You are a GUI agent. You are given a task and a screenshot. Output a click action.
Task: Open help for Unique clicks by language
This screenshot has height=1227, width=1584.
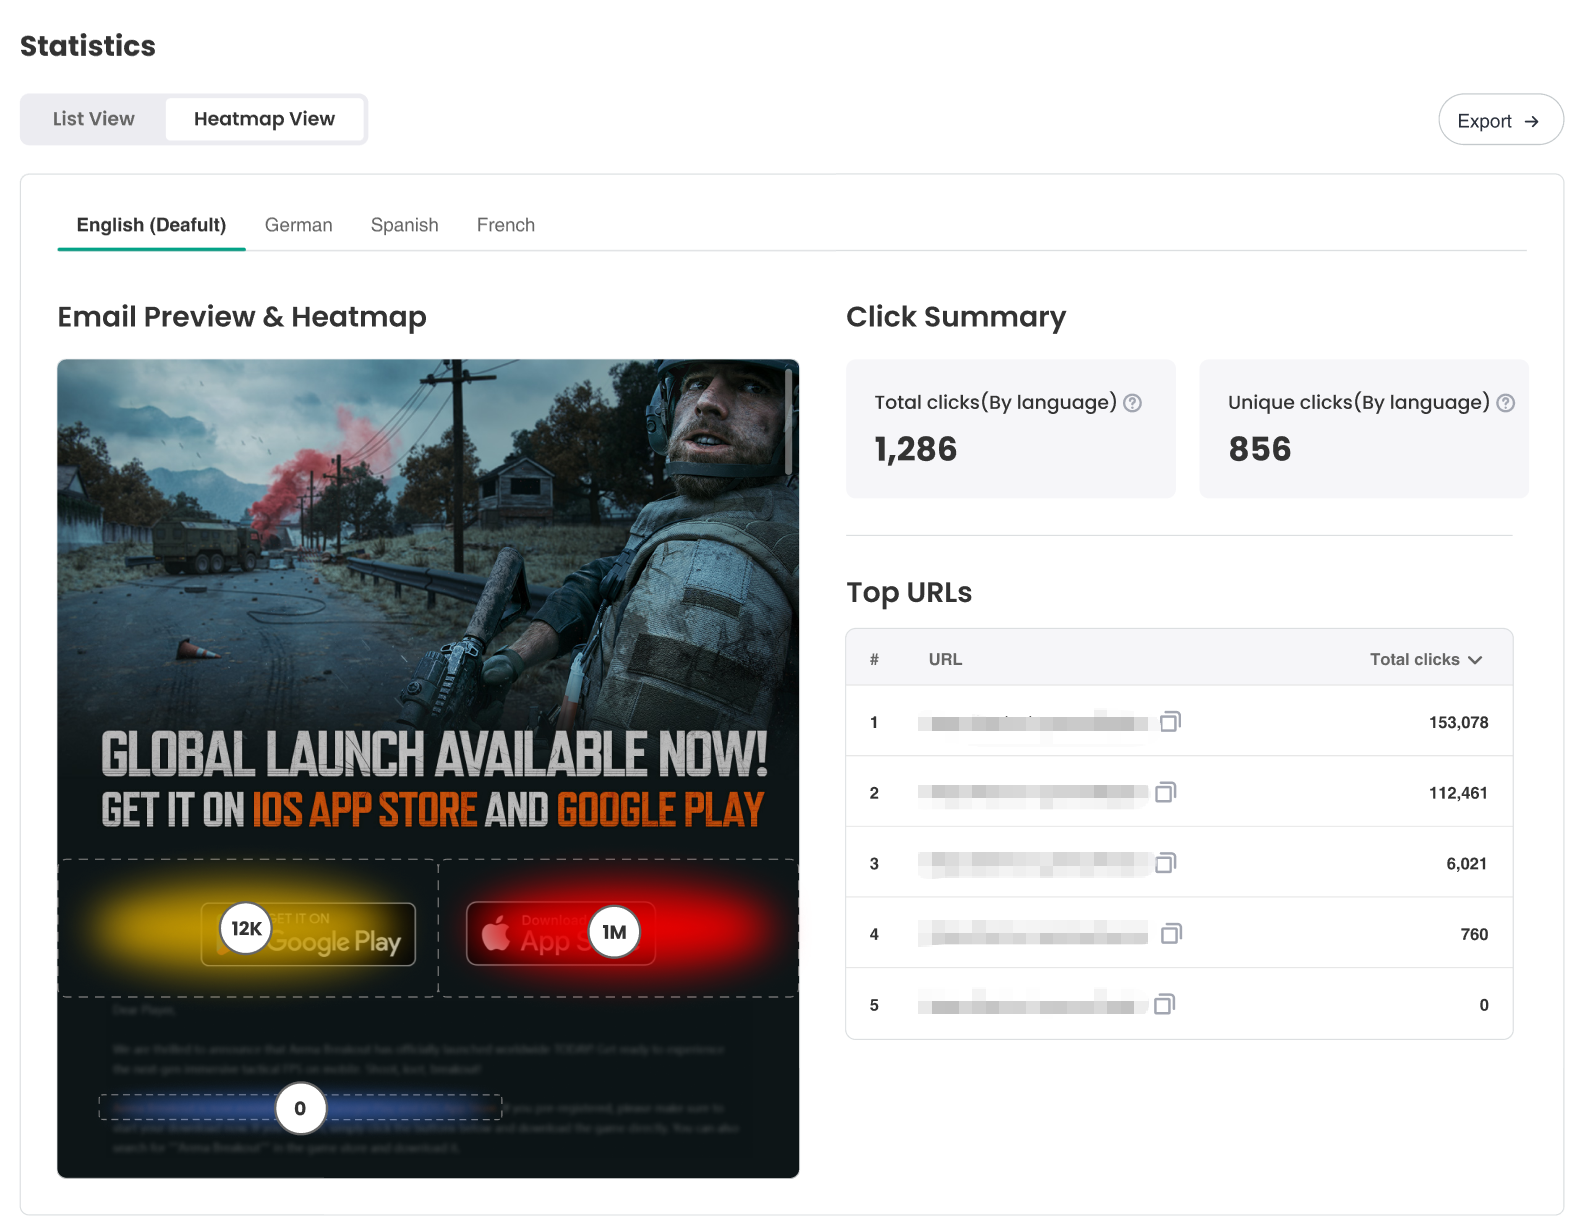click(x=1505, y=403)
